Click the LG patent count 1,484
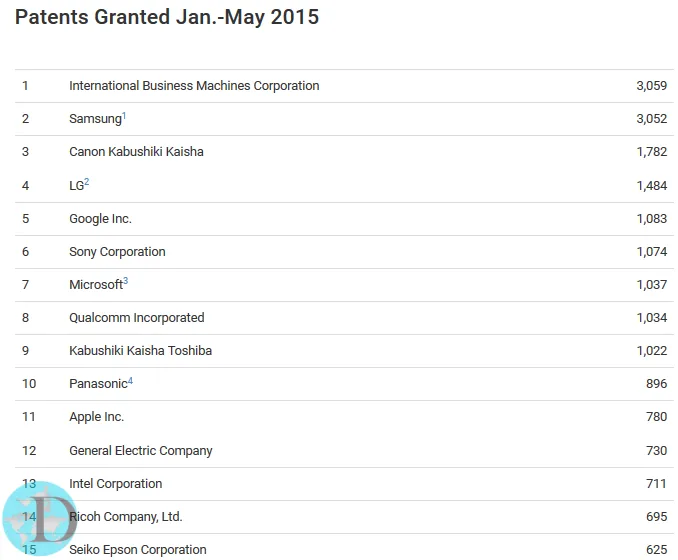Viewport: 678px width, 560px height. 652,186
